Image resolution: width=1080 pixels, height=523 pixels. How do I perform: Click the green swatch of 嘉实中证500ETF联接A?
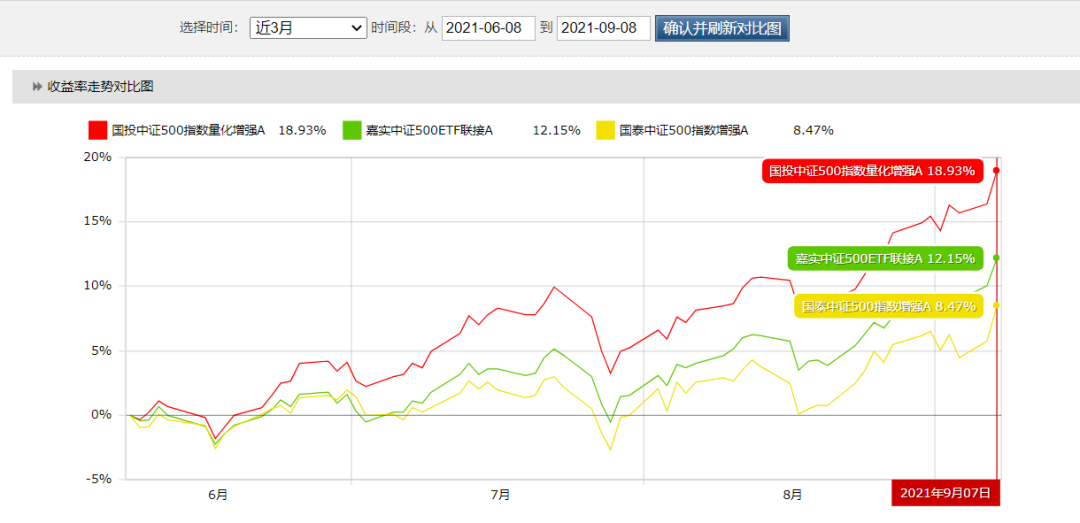pyautogui.click(x=351, y=130)
